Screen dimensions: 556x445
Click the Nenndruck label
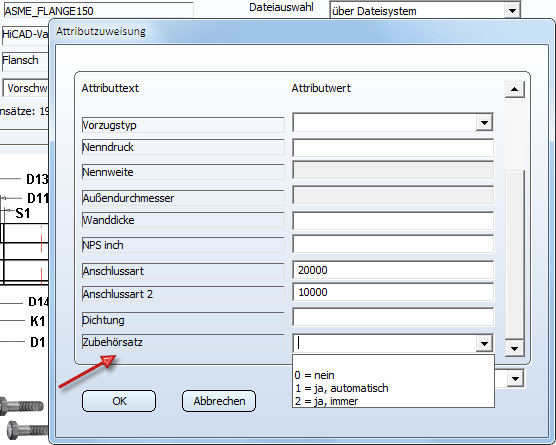[x=183, y=147]
